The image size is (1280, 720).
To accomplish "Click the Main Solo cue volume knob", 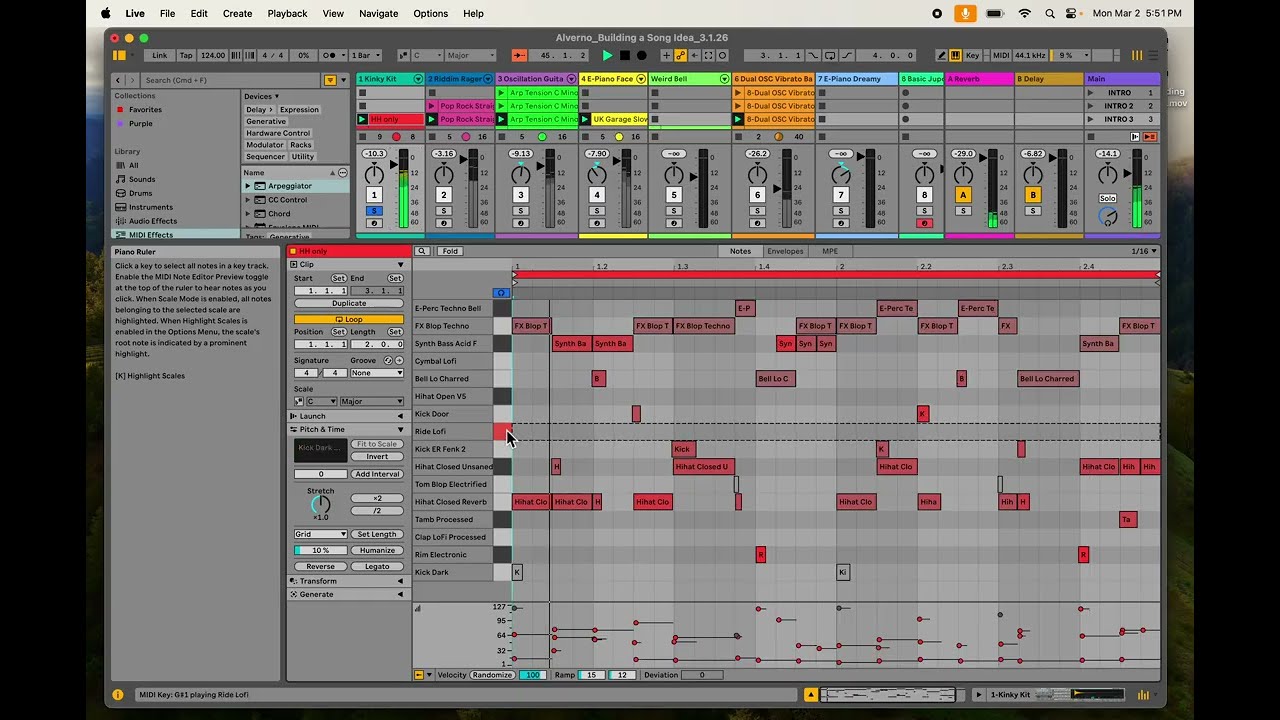I will tap(1107, 215).
